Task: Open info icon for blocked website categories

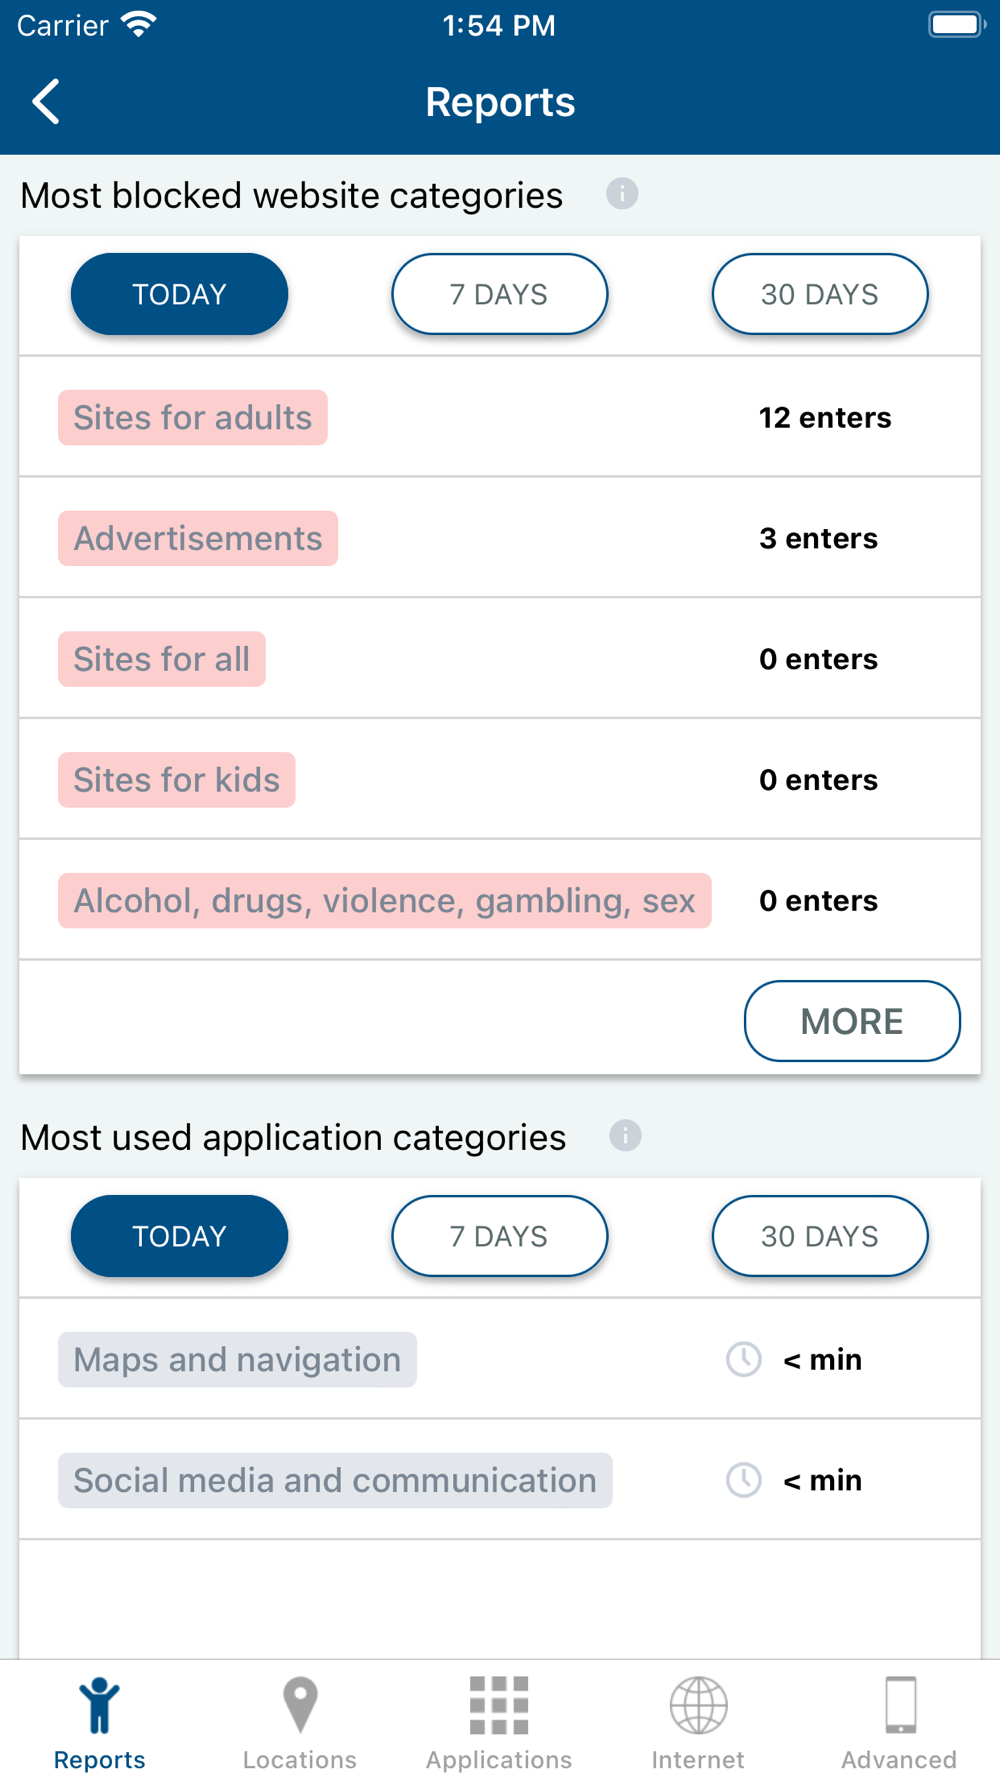Action: coord(622,194)
